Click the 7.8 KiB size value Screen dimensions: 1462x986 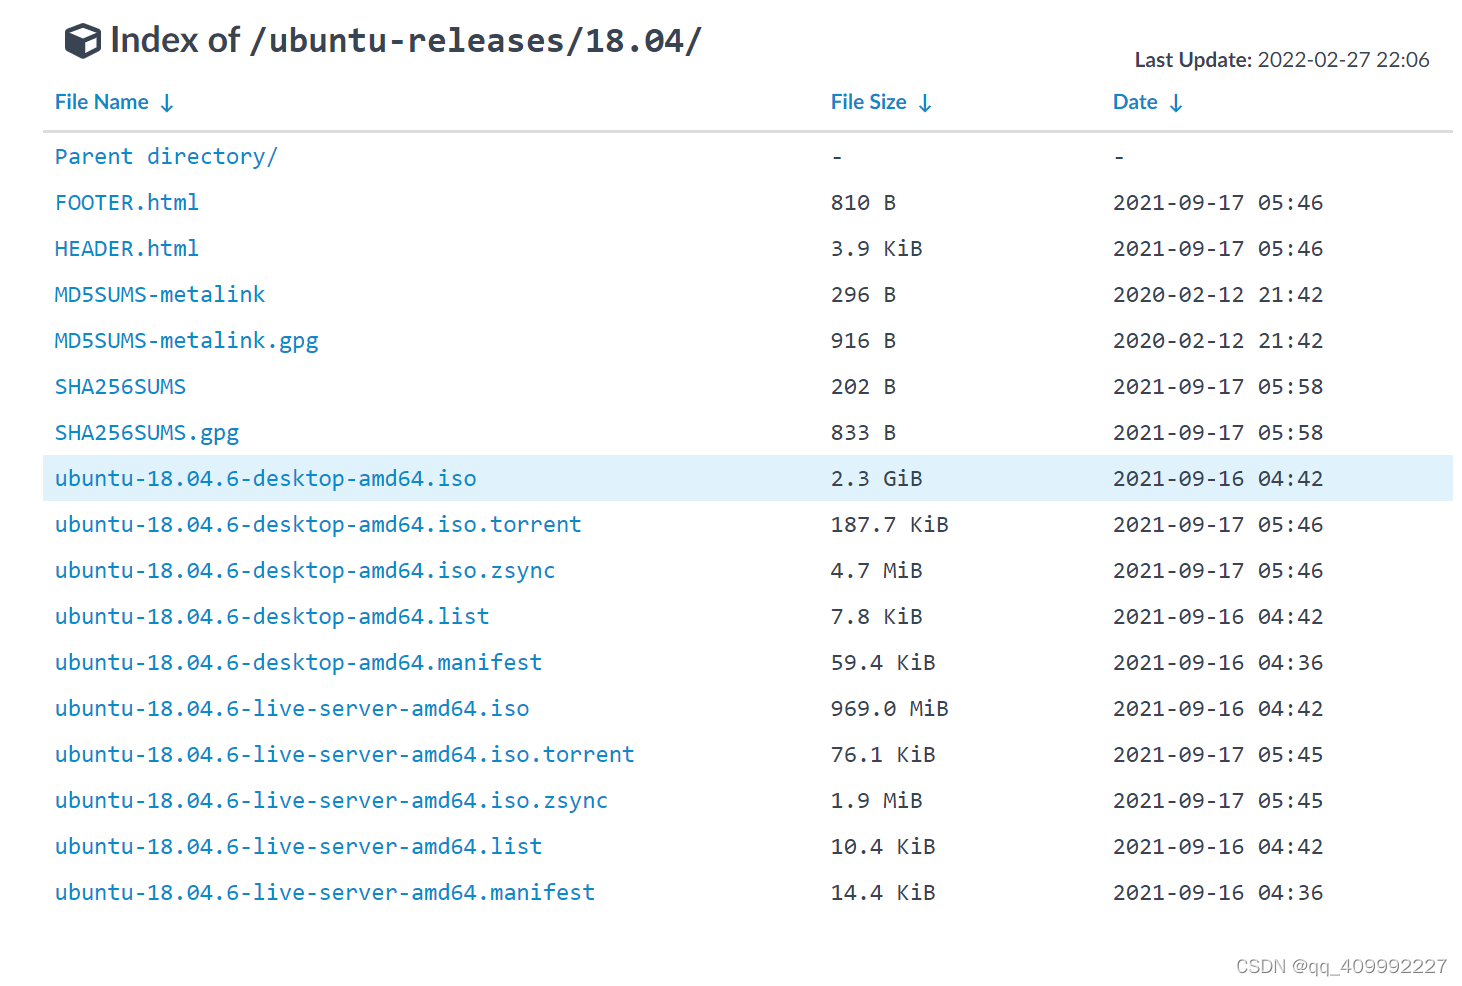(877, 617)
